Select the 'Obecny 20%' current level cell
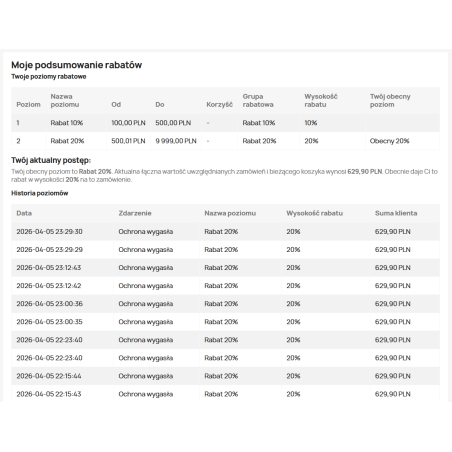This screenshot has height=452, width=452. [x=389, y=141]
